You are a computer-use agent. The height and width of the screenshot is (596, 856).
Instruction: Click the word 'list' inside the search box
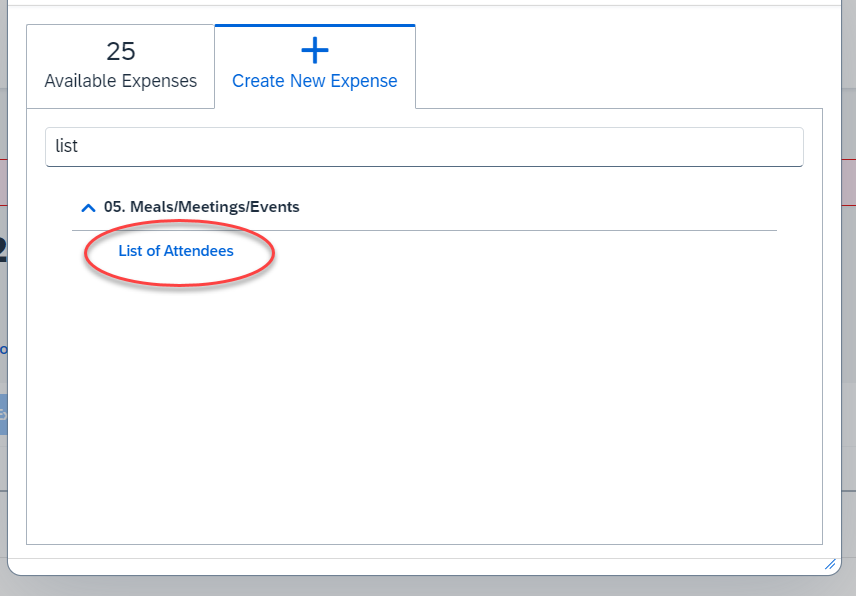click(67, 146)
